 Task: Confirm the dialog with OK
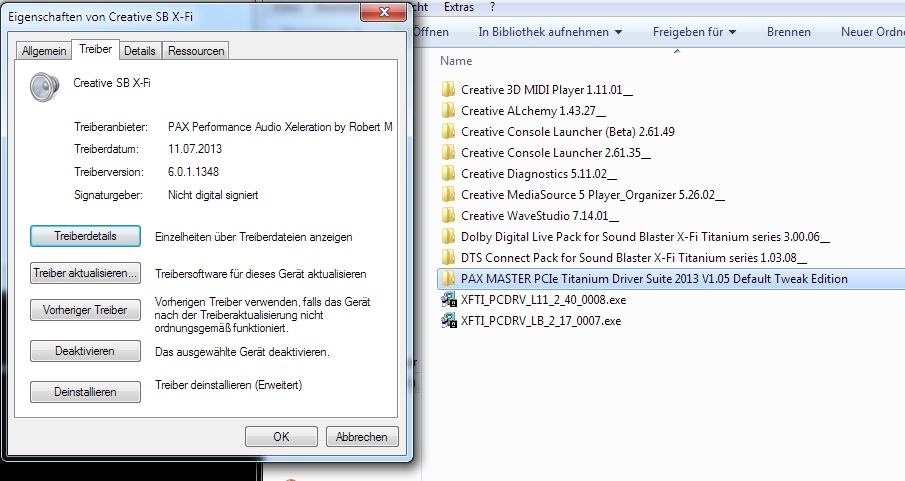tap(281, 437)
